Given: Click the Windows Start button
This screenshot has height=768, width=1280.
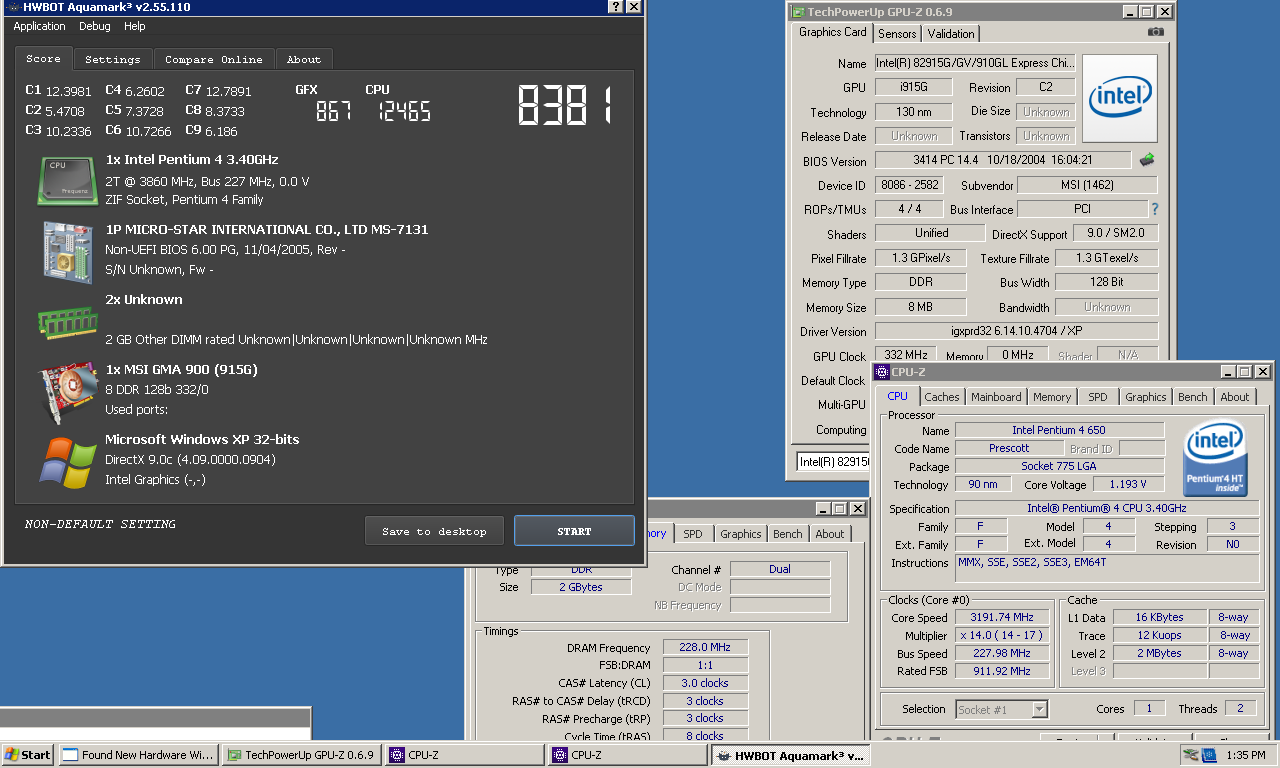Looking at the screenshot, I should (x=27, y=755).
